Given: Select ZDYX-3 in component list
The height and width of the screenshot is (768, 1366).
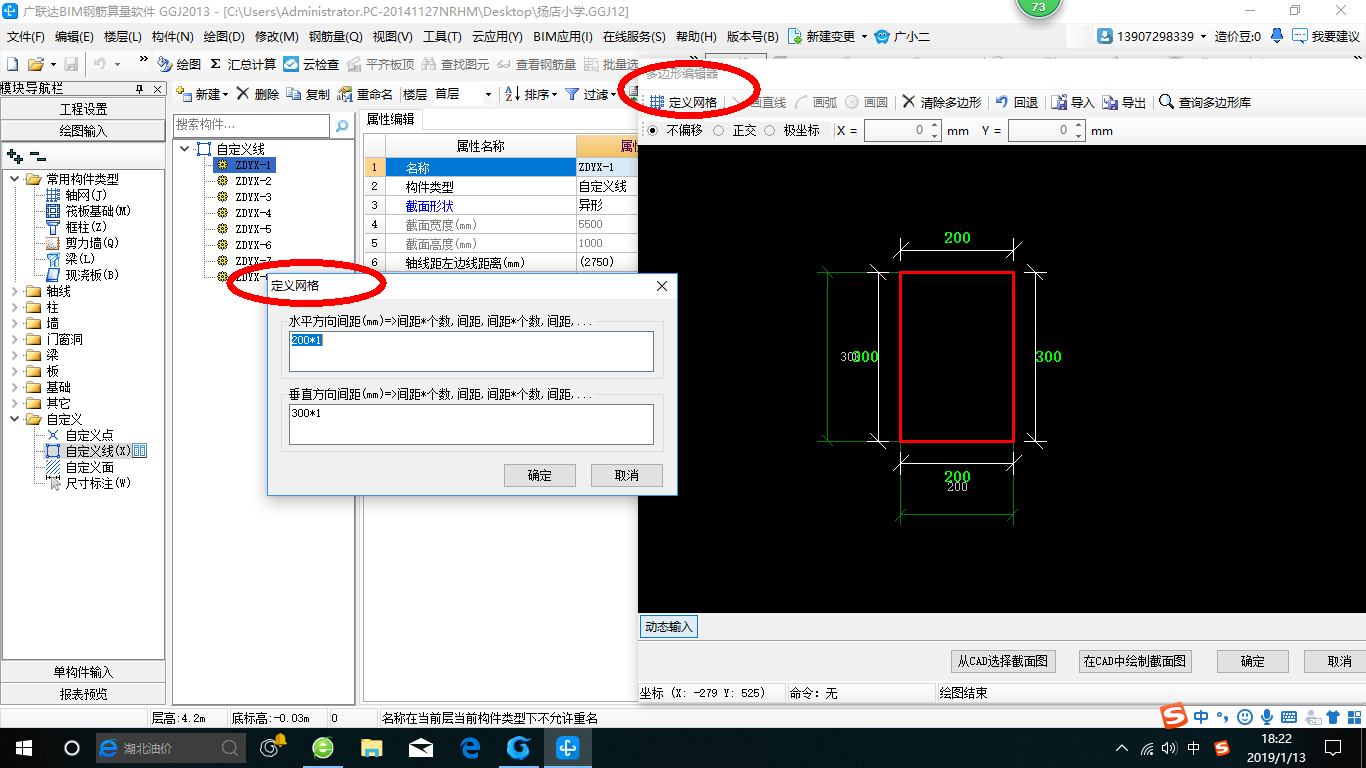Looking at the screenshot, I should click(x=253, y=197).
